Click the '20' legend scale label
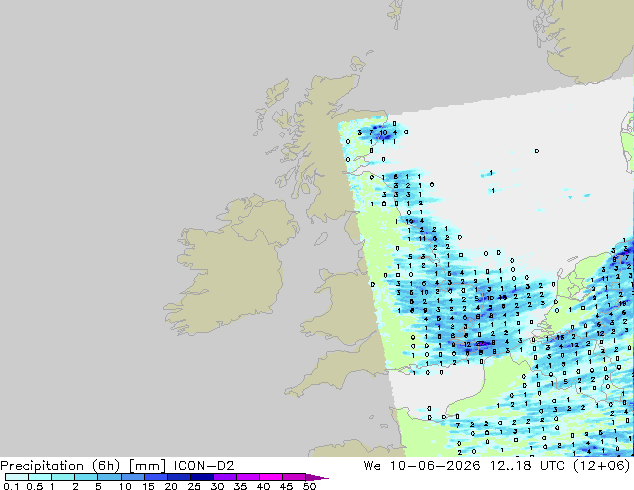 [x=171, y=486]
